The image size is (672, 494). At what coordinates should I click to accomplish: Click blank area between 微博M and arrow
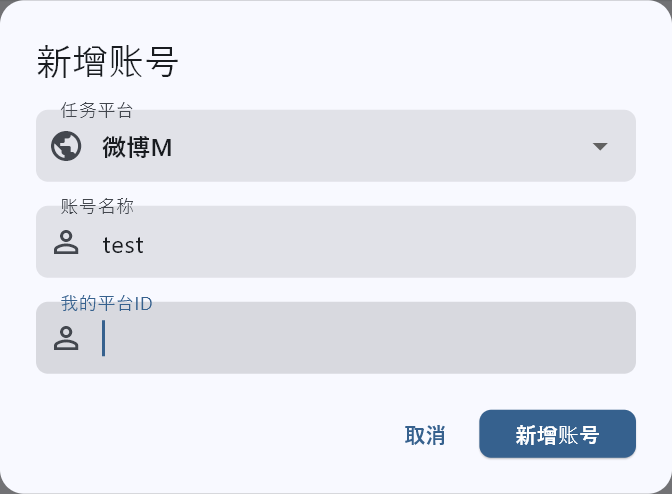coord(380,146)
